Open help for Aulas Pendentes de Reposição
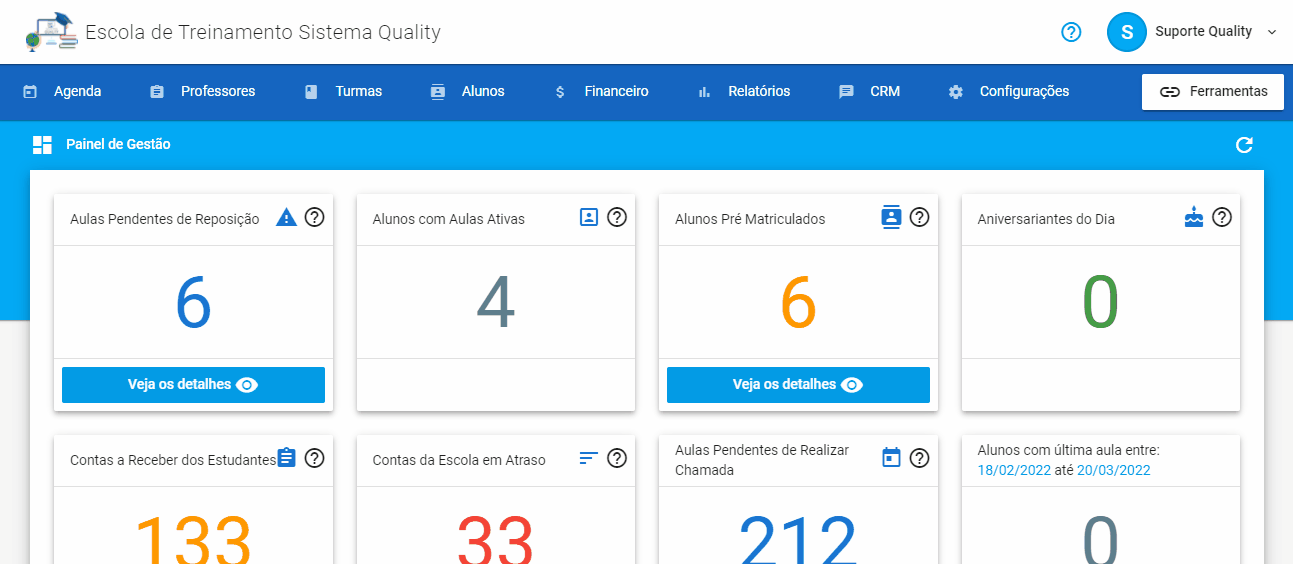The image size is (1293, 564). pos(315,217)
